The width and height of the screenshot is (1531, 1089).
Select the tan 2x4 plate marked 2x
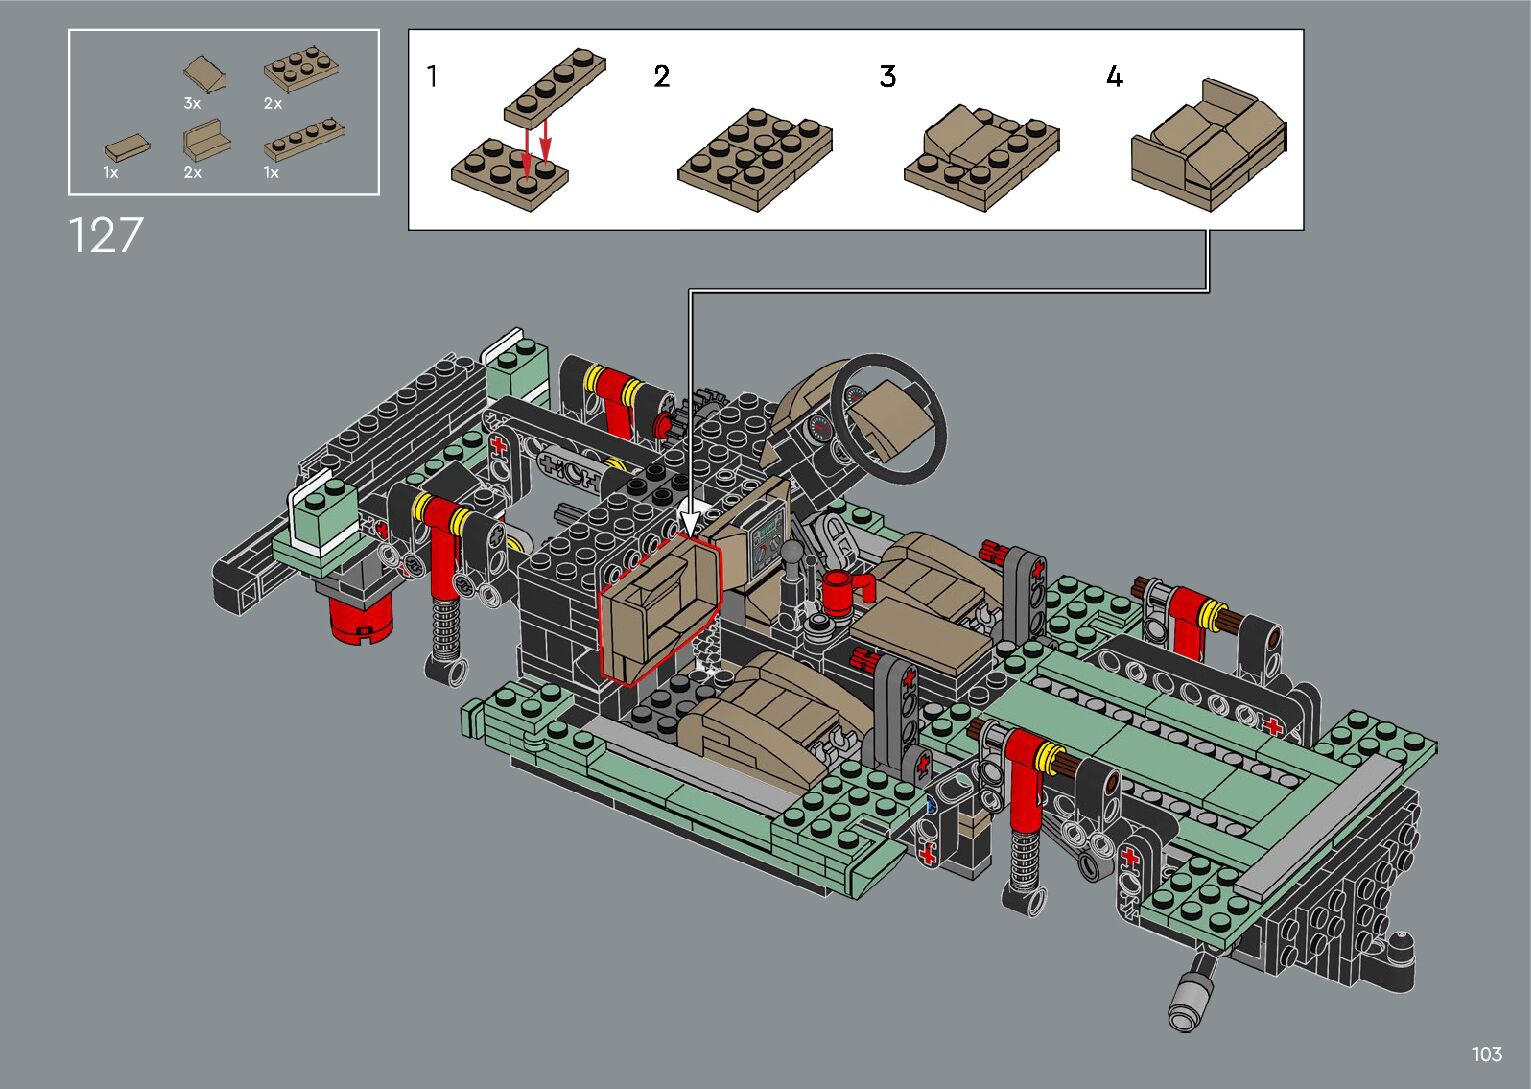point(300,71)
